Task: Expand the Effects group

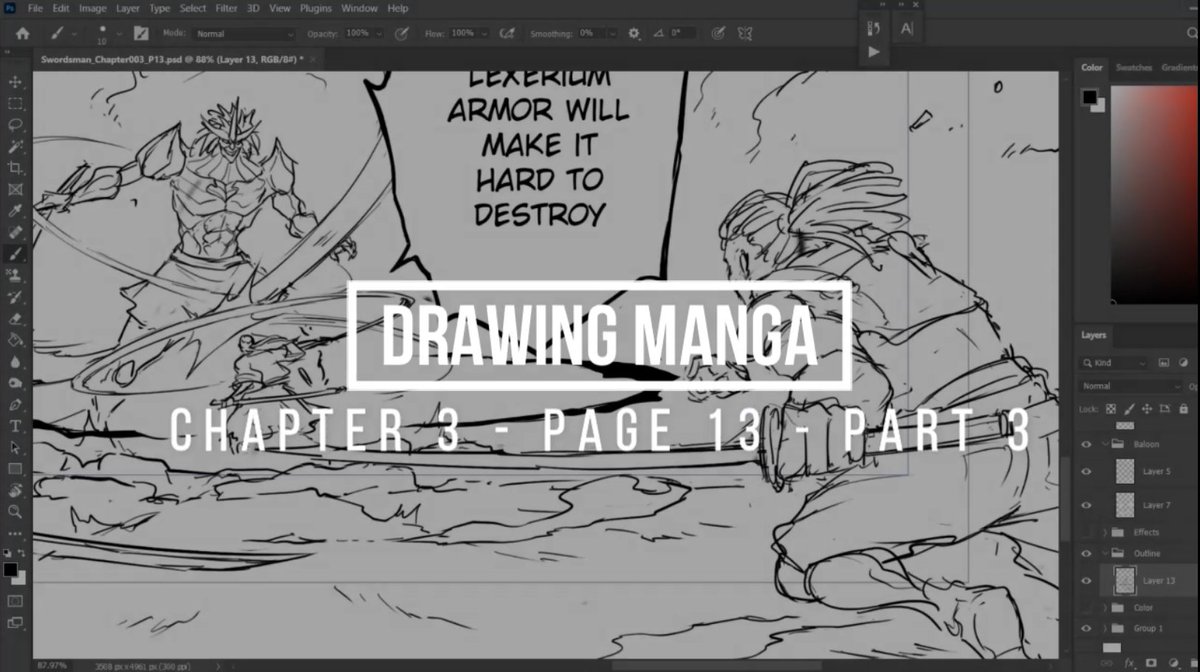Action: tap(1106, 532)
